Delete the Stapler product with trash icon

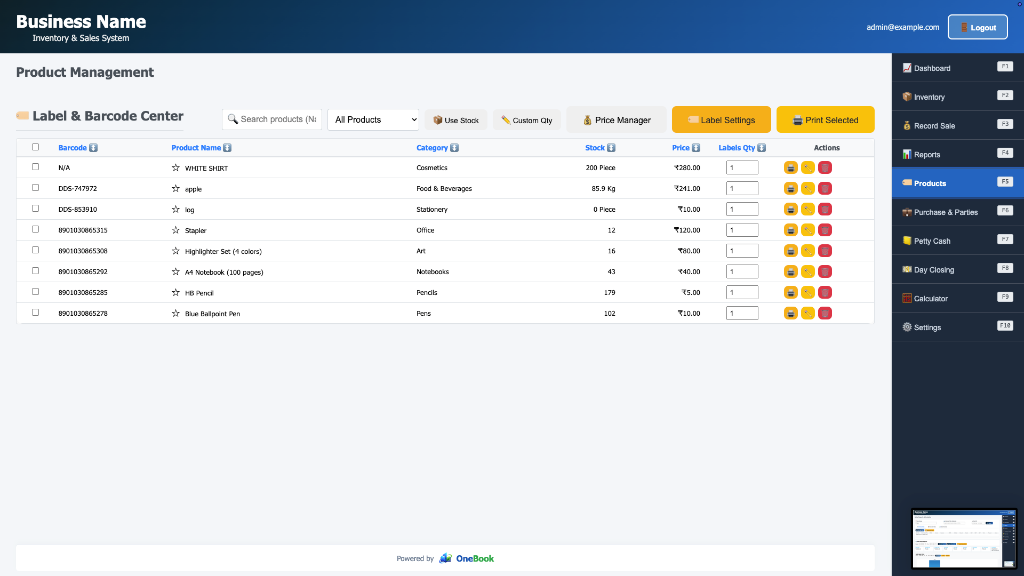point(825,230)
